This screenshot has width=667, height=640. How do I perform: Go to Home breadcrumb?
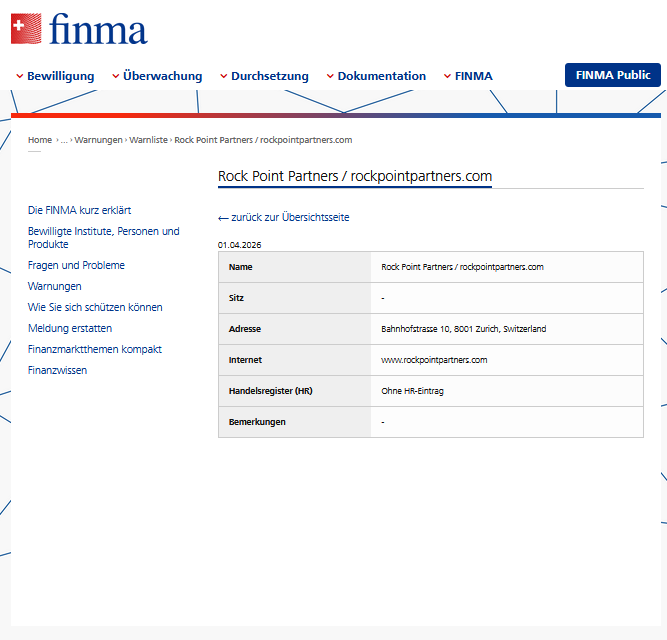(x=40, y=140)
